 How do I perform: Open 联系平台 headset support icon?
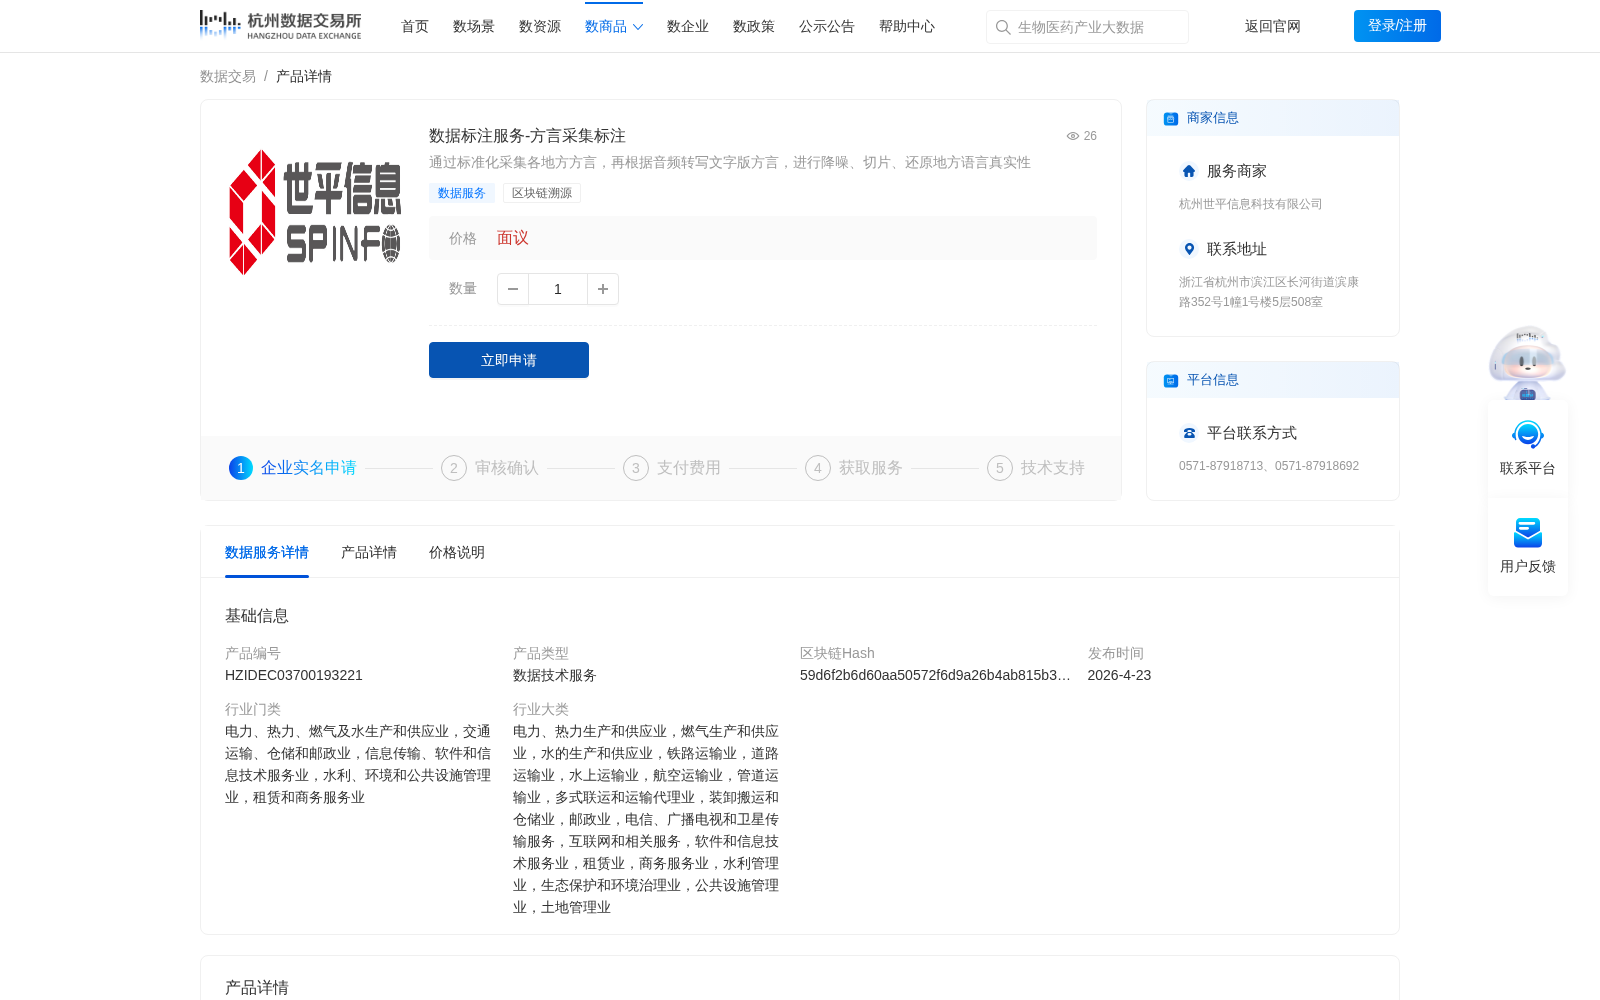1527,434
